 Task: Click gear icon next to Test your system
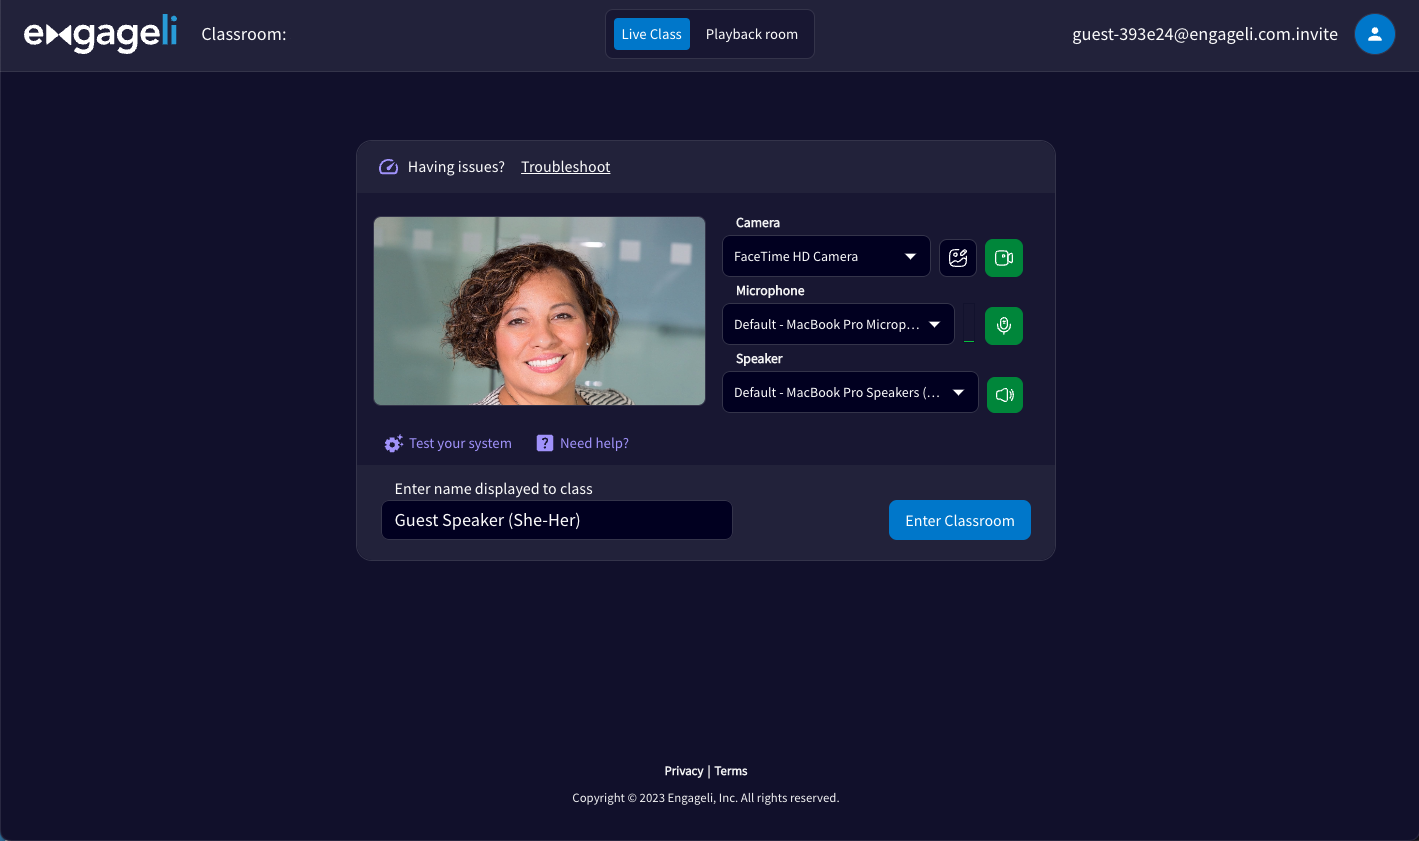[394, 443]
